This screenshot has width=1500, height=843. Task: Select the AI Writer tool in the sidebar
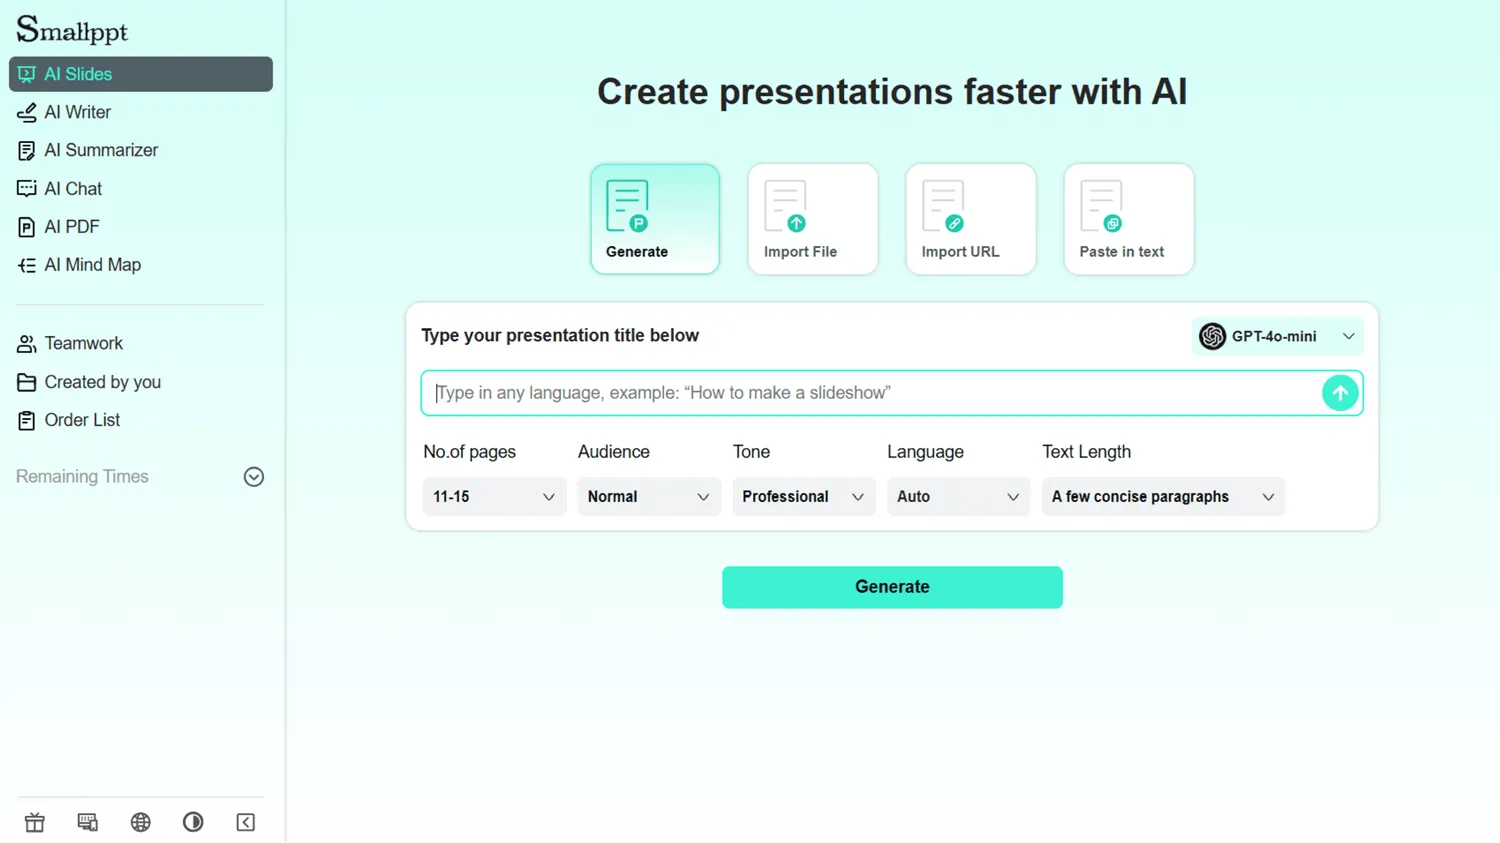(x=76, y=112)
